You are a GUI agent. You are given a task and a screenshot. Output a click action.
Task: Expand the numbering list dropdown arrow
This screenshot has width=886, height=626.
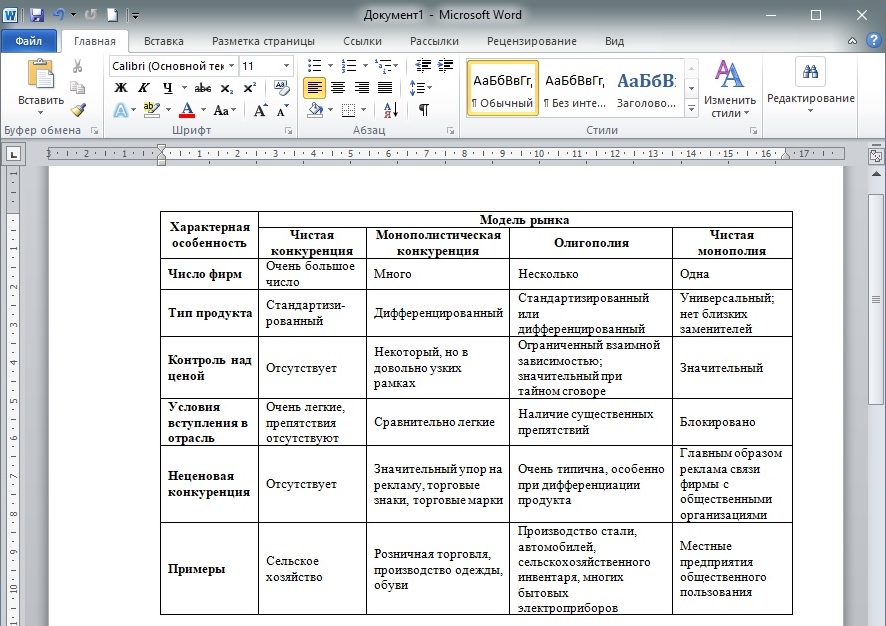(x=365, y=66)
